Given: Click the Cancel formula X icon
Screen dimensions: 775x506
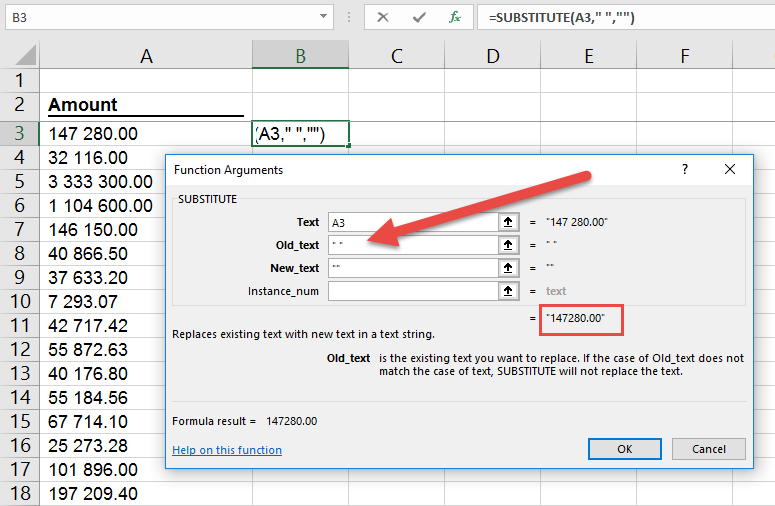Looking at the screenshot, I should [383, 18].
